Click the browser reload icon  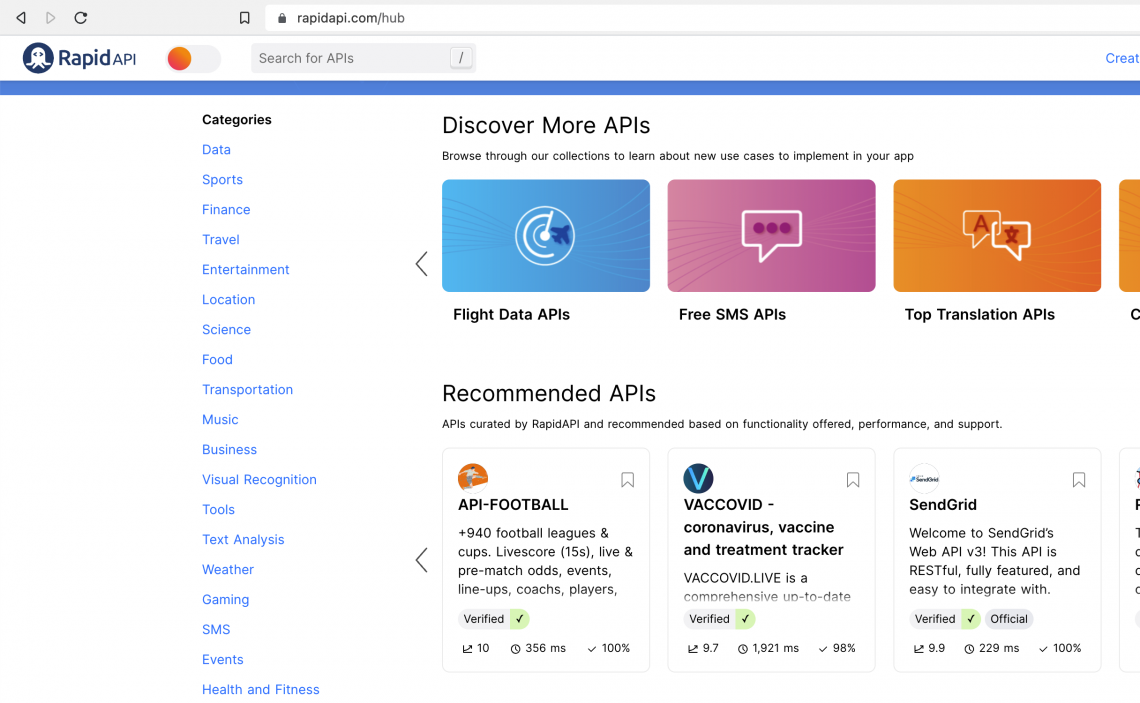[80, 17]
